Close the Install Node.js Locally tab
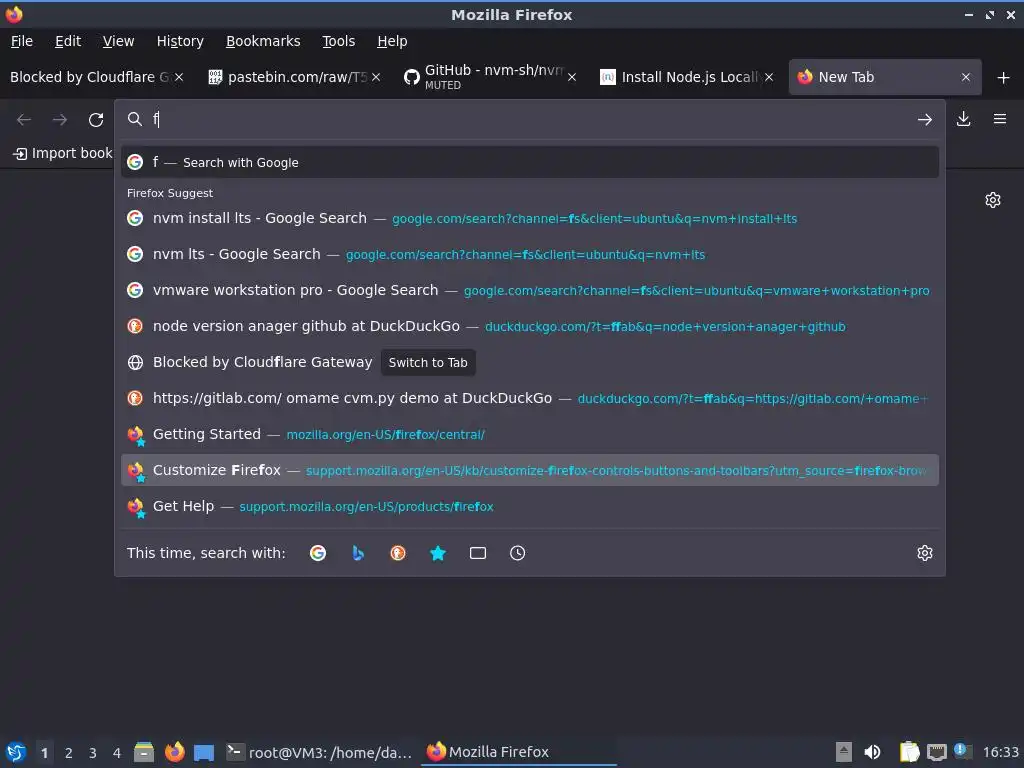Viewport: 1024px width, 768px height. point(769,77)
